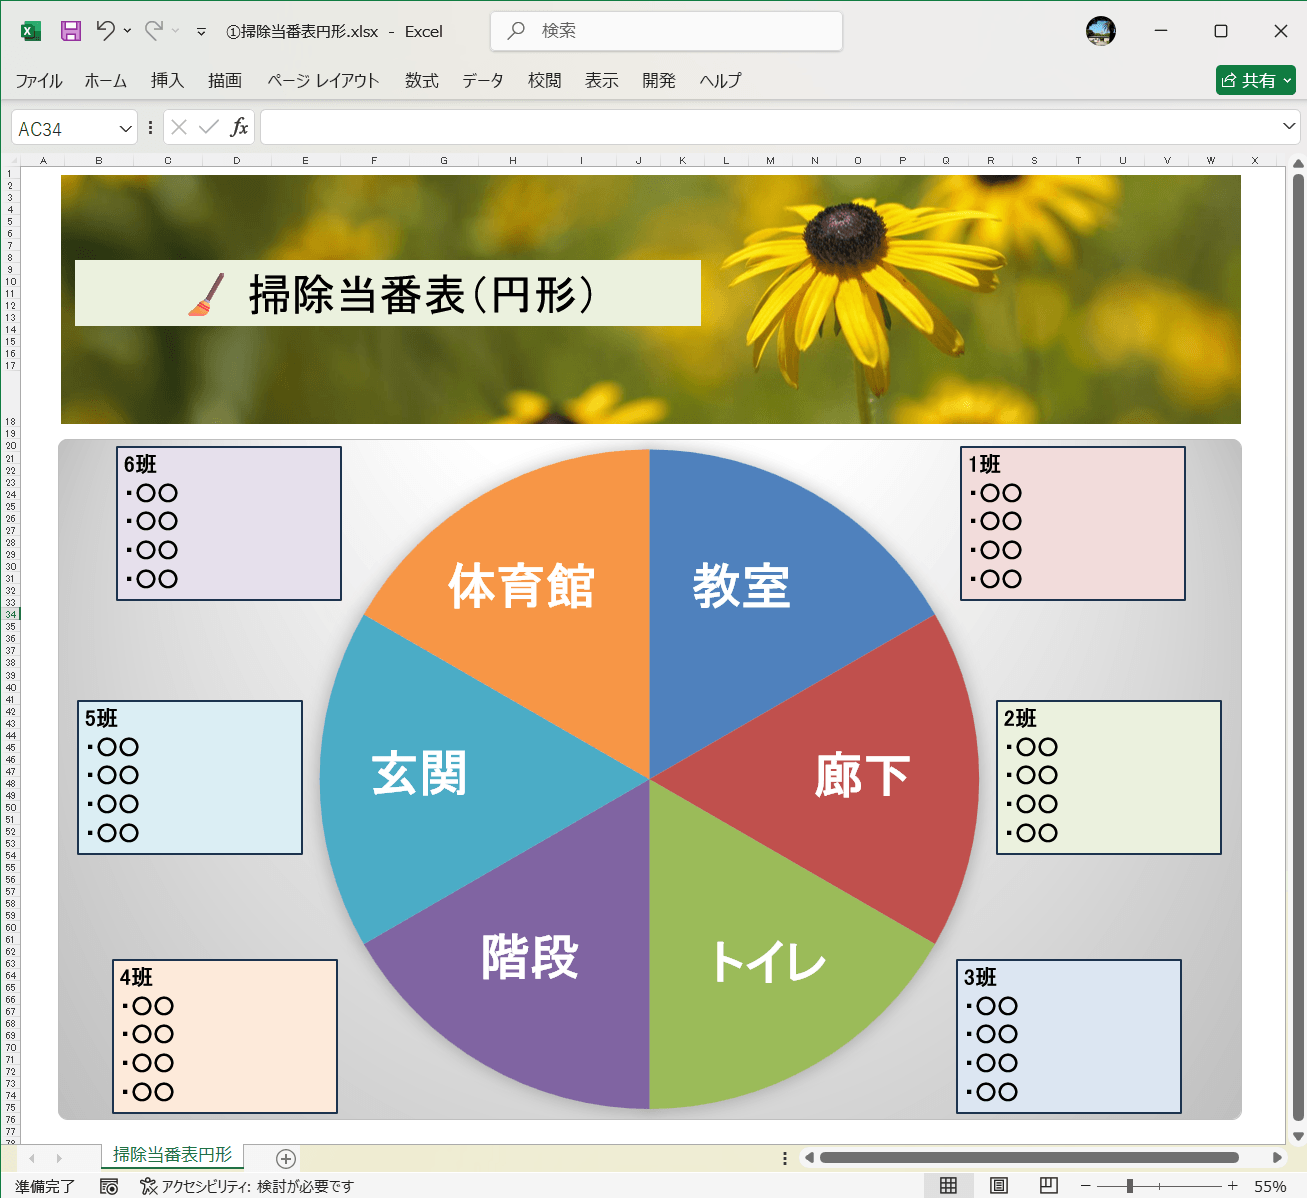Click the Enter checkmark icon in formula bar
Image resolution: width=1307 pixels, height=1198 pixels.
(x=208, y=127)
